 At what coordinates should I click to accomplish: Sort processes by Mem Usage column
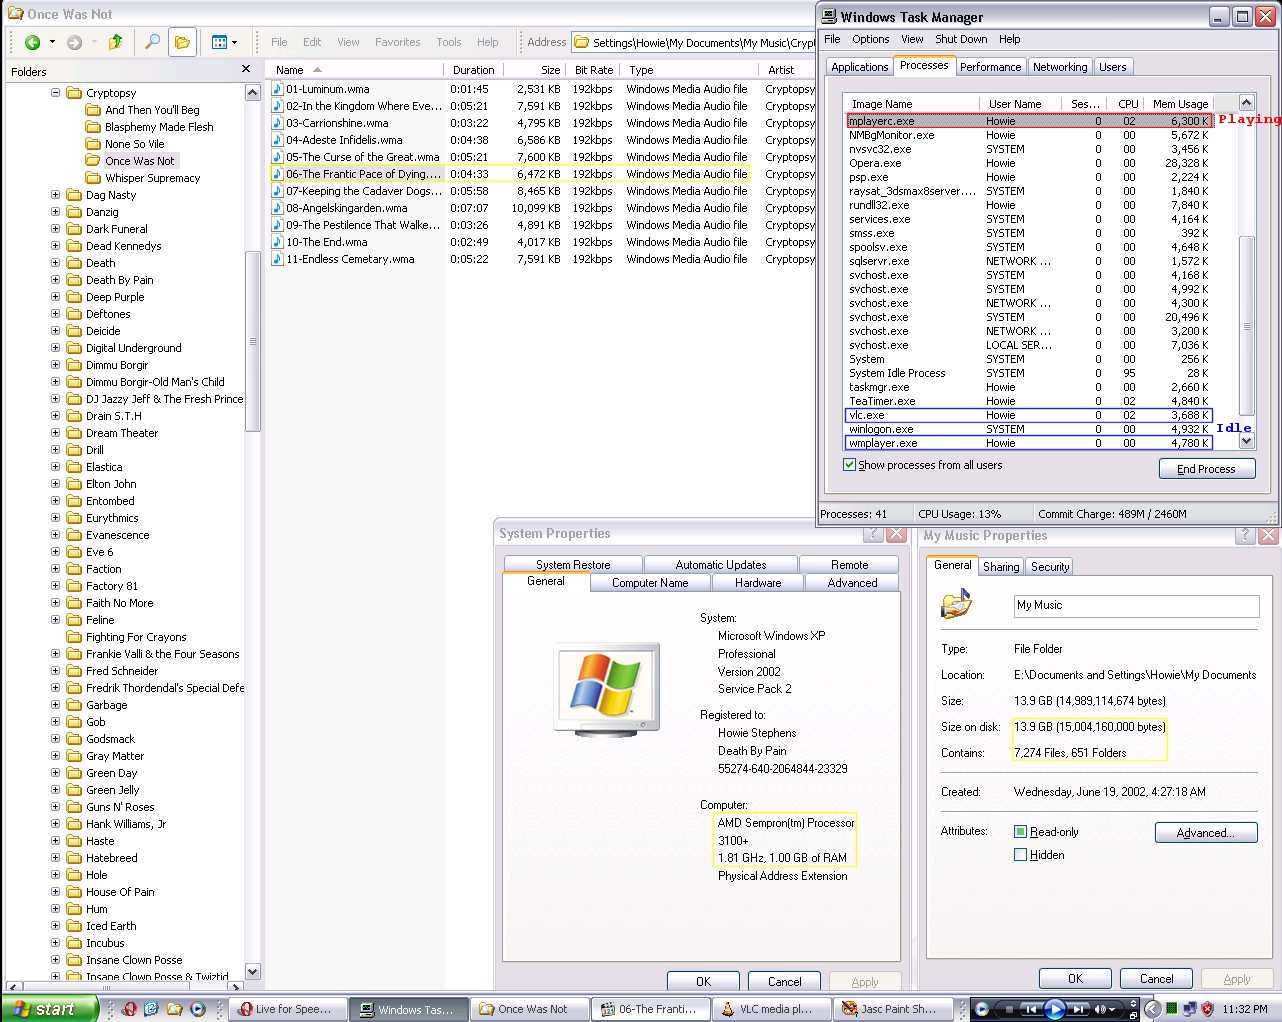point(1180,104)
